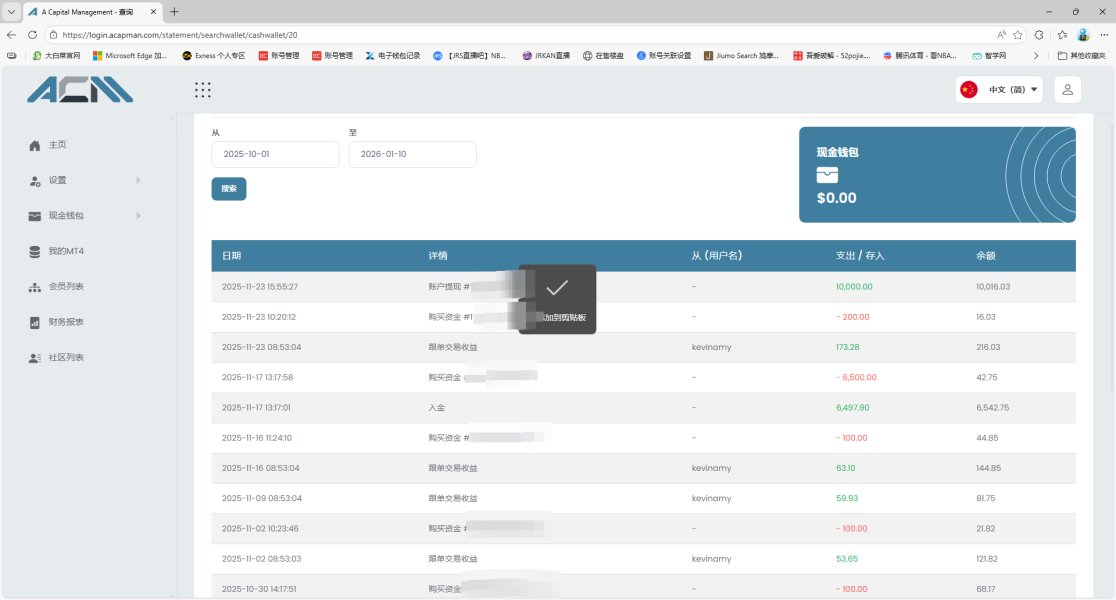Click the 至 end date field 2026-01-10
This screenshot has height=600, width=1116.
[412, 155]
